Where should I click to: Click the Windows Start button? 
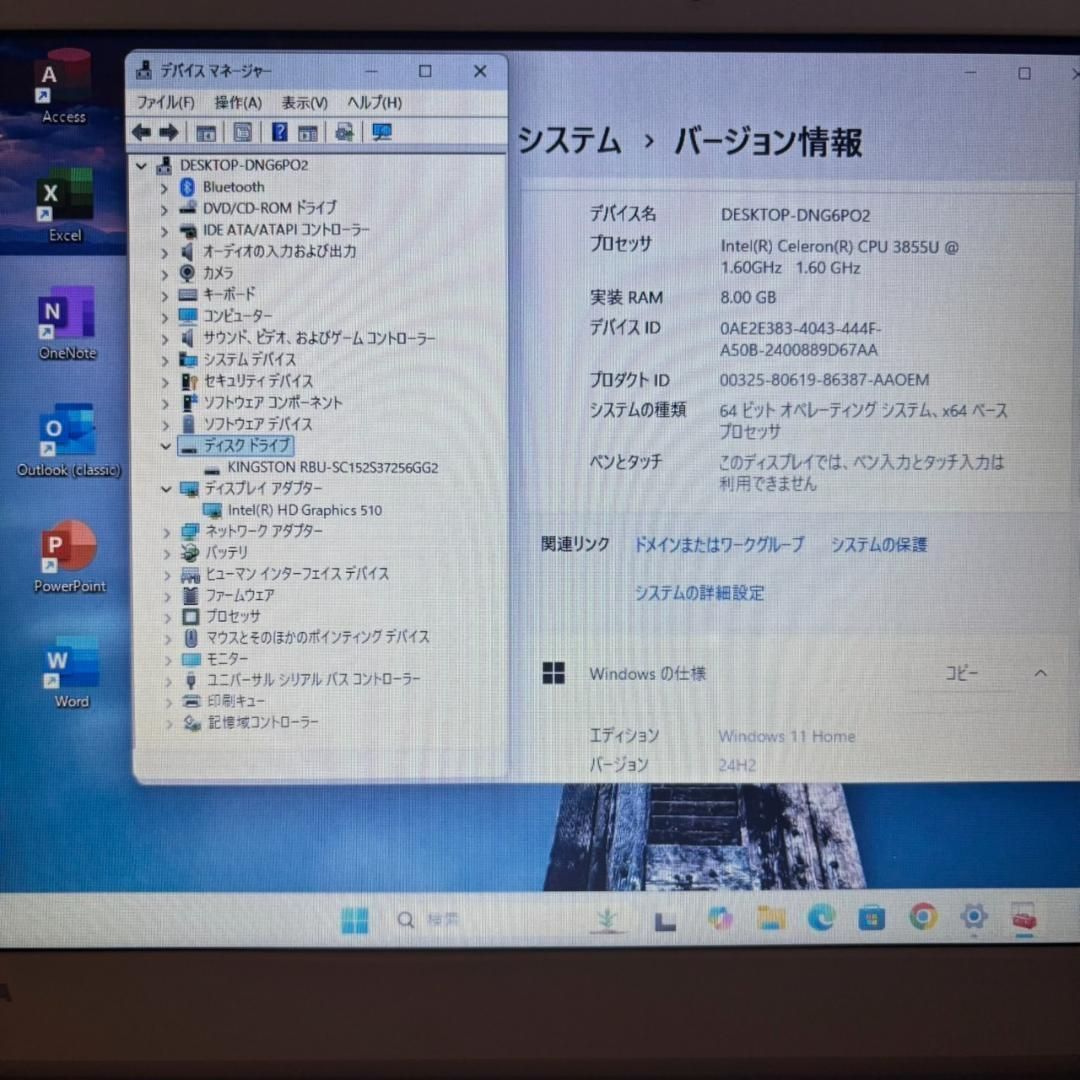(x=354, y=920)
